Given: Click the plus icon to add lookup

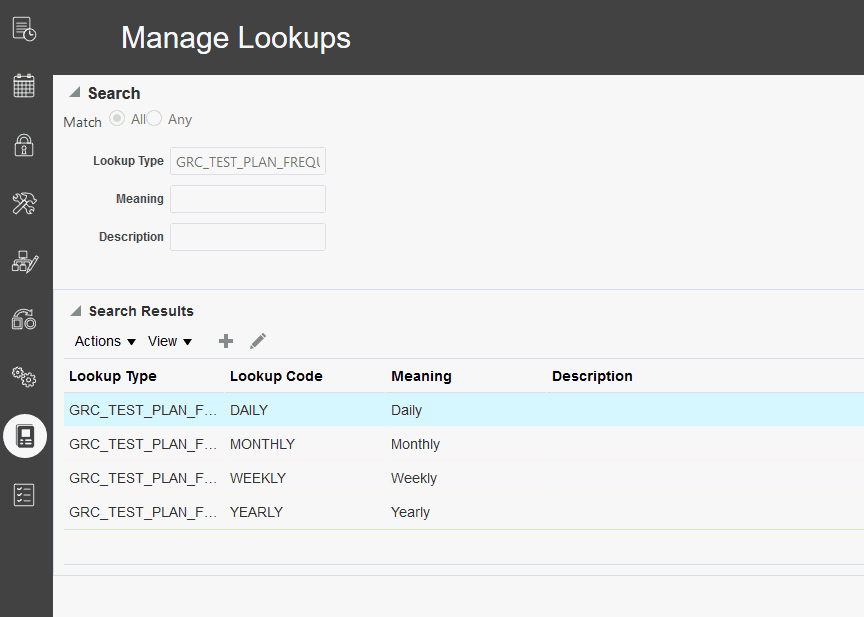Looking at the screenshot, I should click(226, 341).
